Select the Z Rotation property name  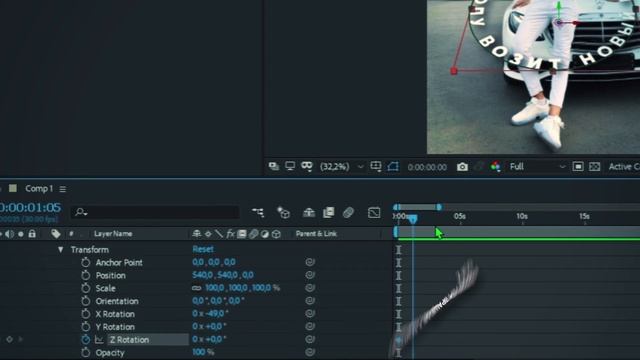tap(129, 340)
